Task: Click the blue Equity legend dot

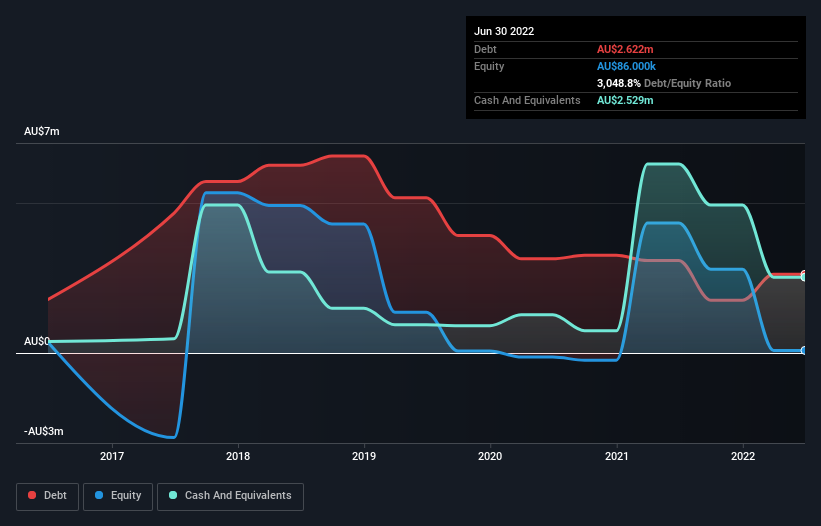Action: 99,495
